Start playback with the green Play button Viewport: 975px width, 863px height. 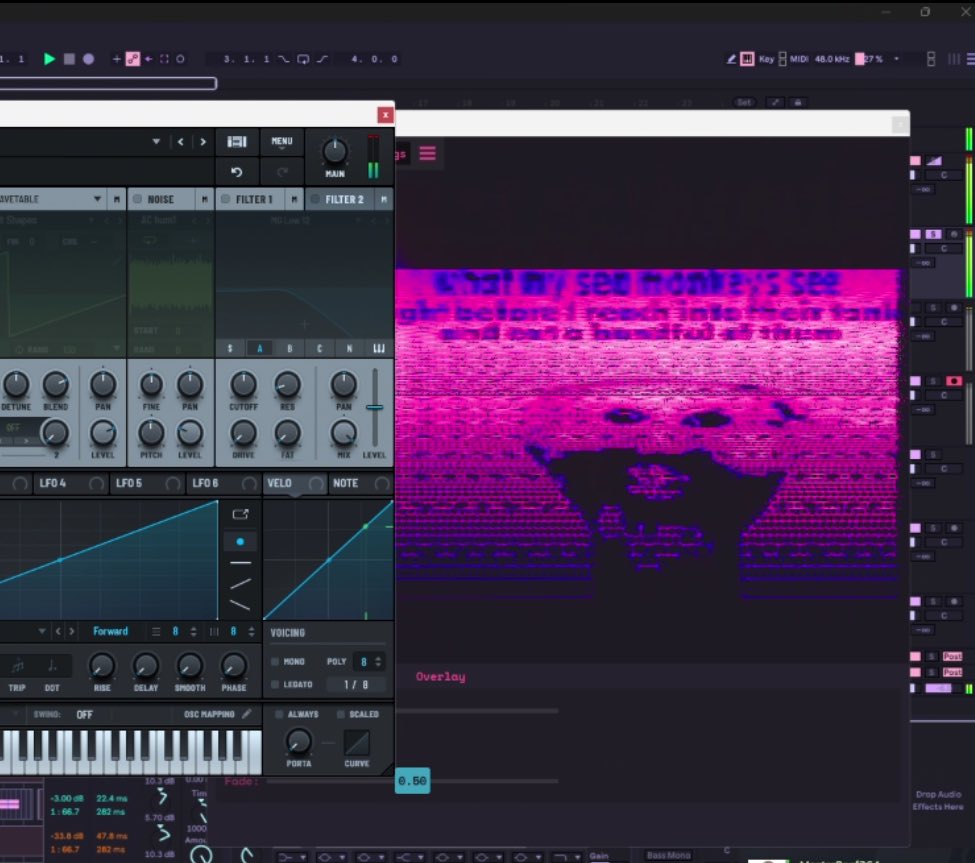(49, 59)
